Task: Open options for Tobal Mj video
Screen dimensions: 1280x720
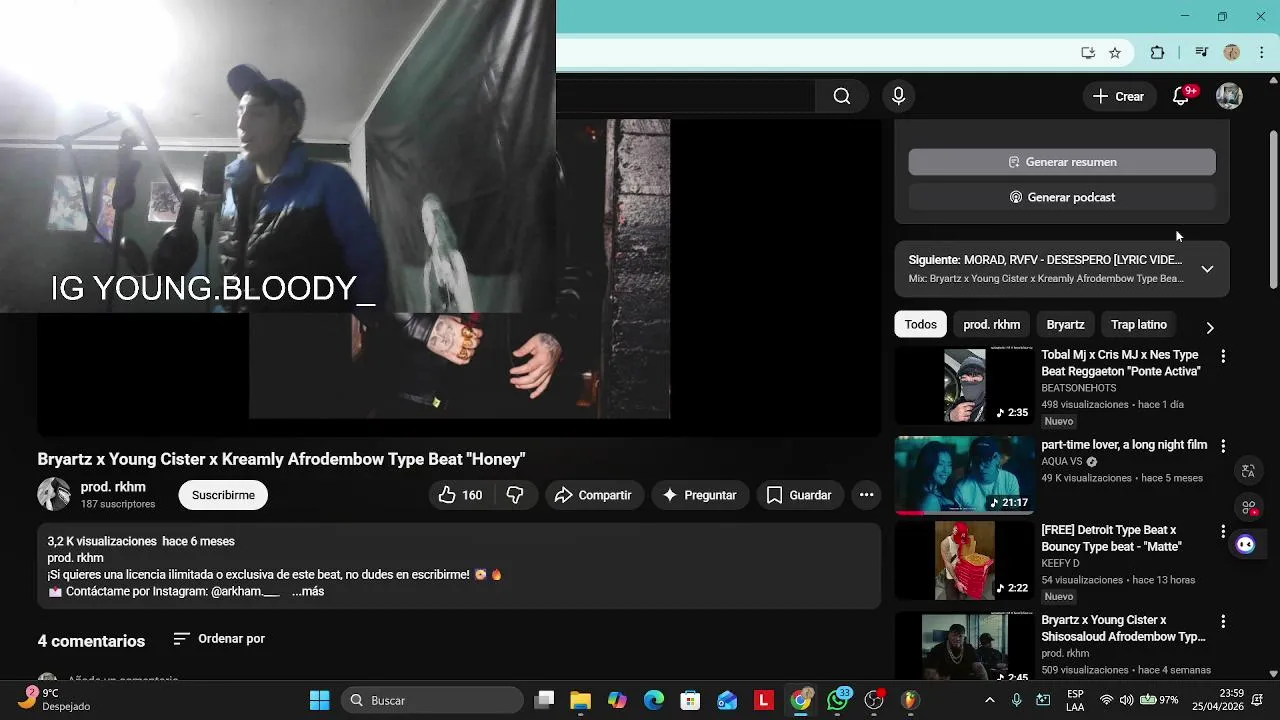Action: pyautogui.click(x=1222, y=356)
